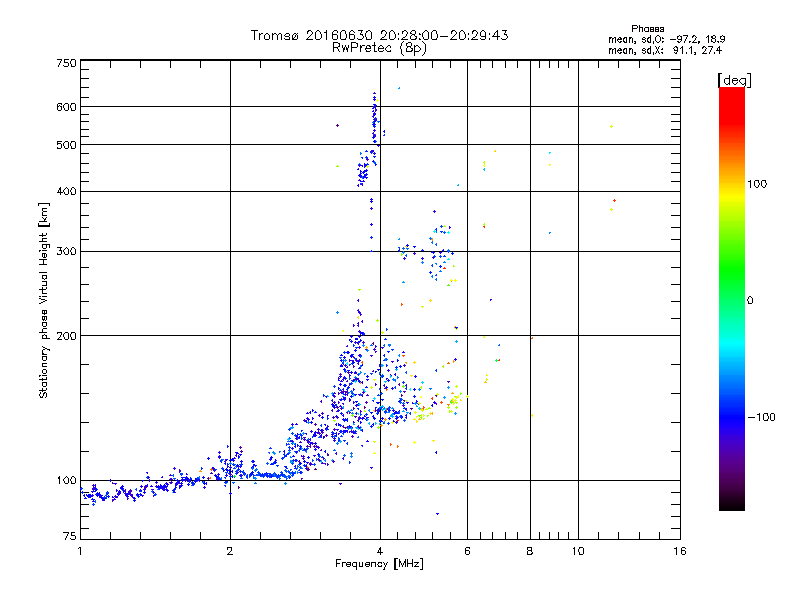Screen dimensions: 800x600
Task: Click the black bottom of the colorbar
Action: [732, 503]
